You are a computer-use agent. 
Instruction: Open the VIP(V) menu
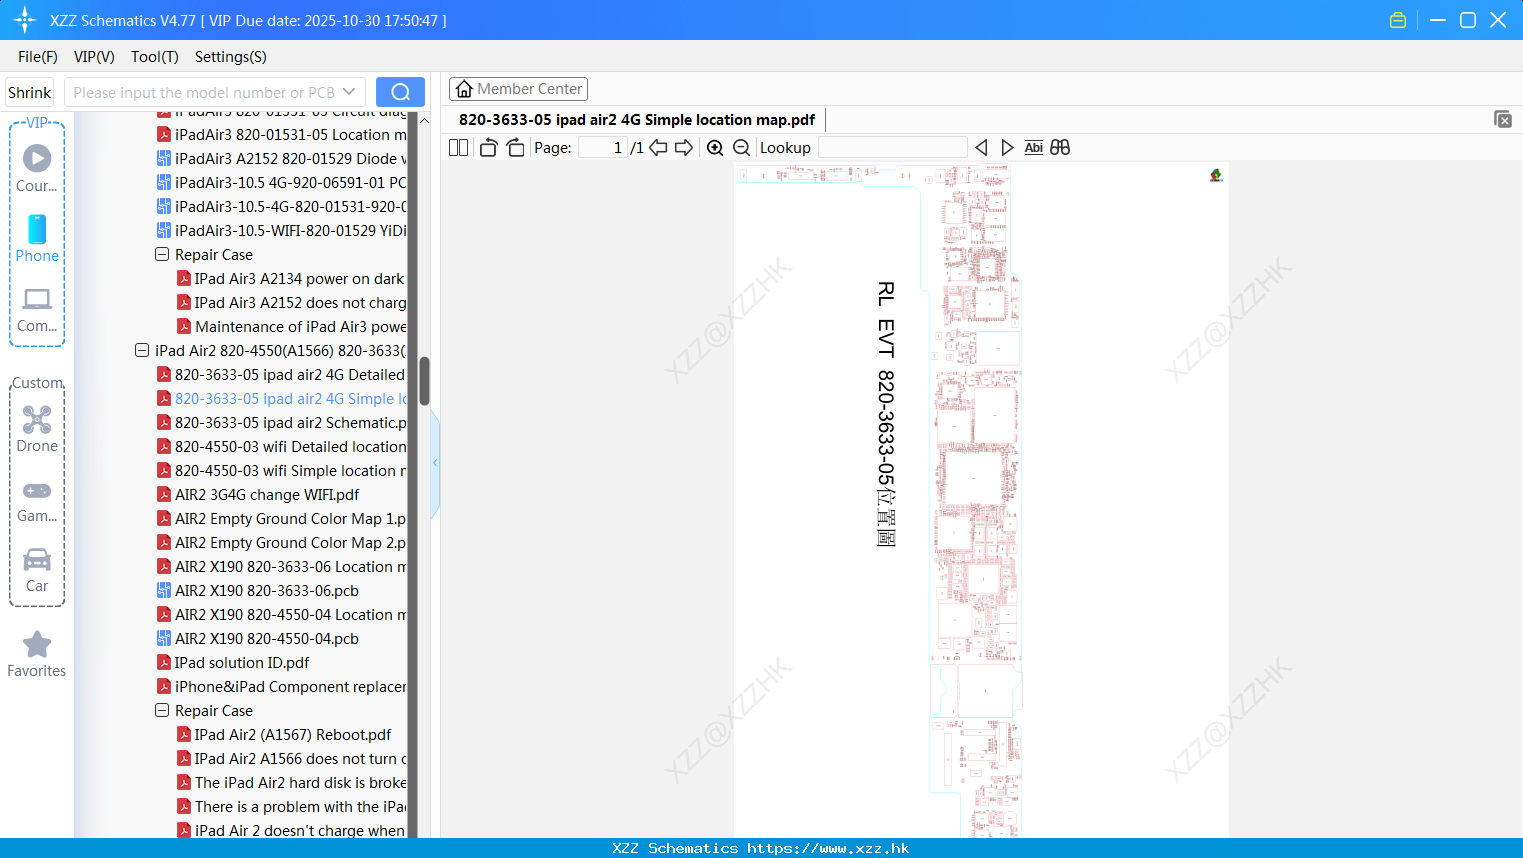[x=94, y=57]
